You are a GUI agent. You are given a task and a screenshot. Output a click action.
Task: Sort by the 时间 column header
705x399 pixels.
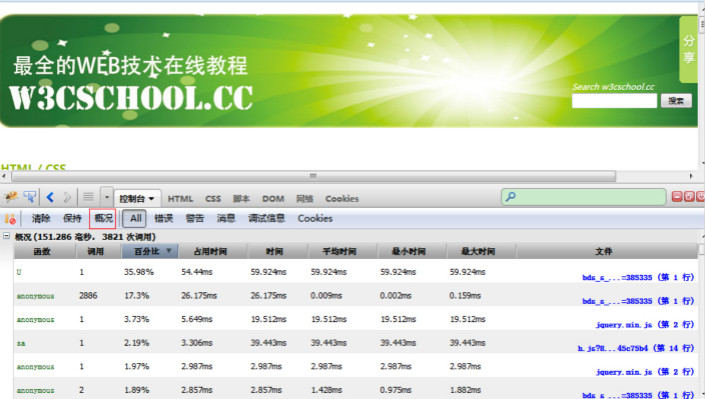277,251
